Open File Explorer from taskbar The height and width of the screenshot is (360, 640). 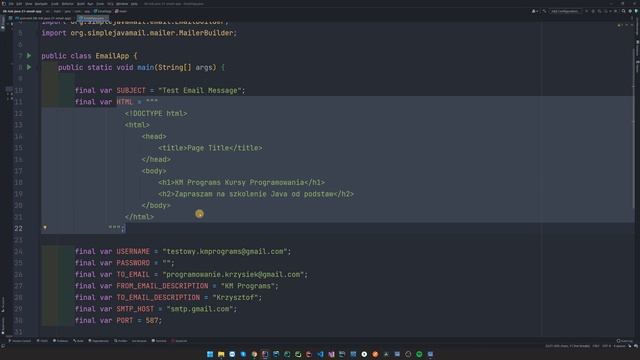pyautogui.click(x=221, y=354)
